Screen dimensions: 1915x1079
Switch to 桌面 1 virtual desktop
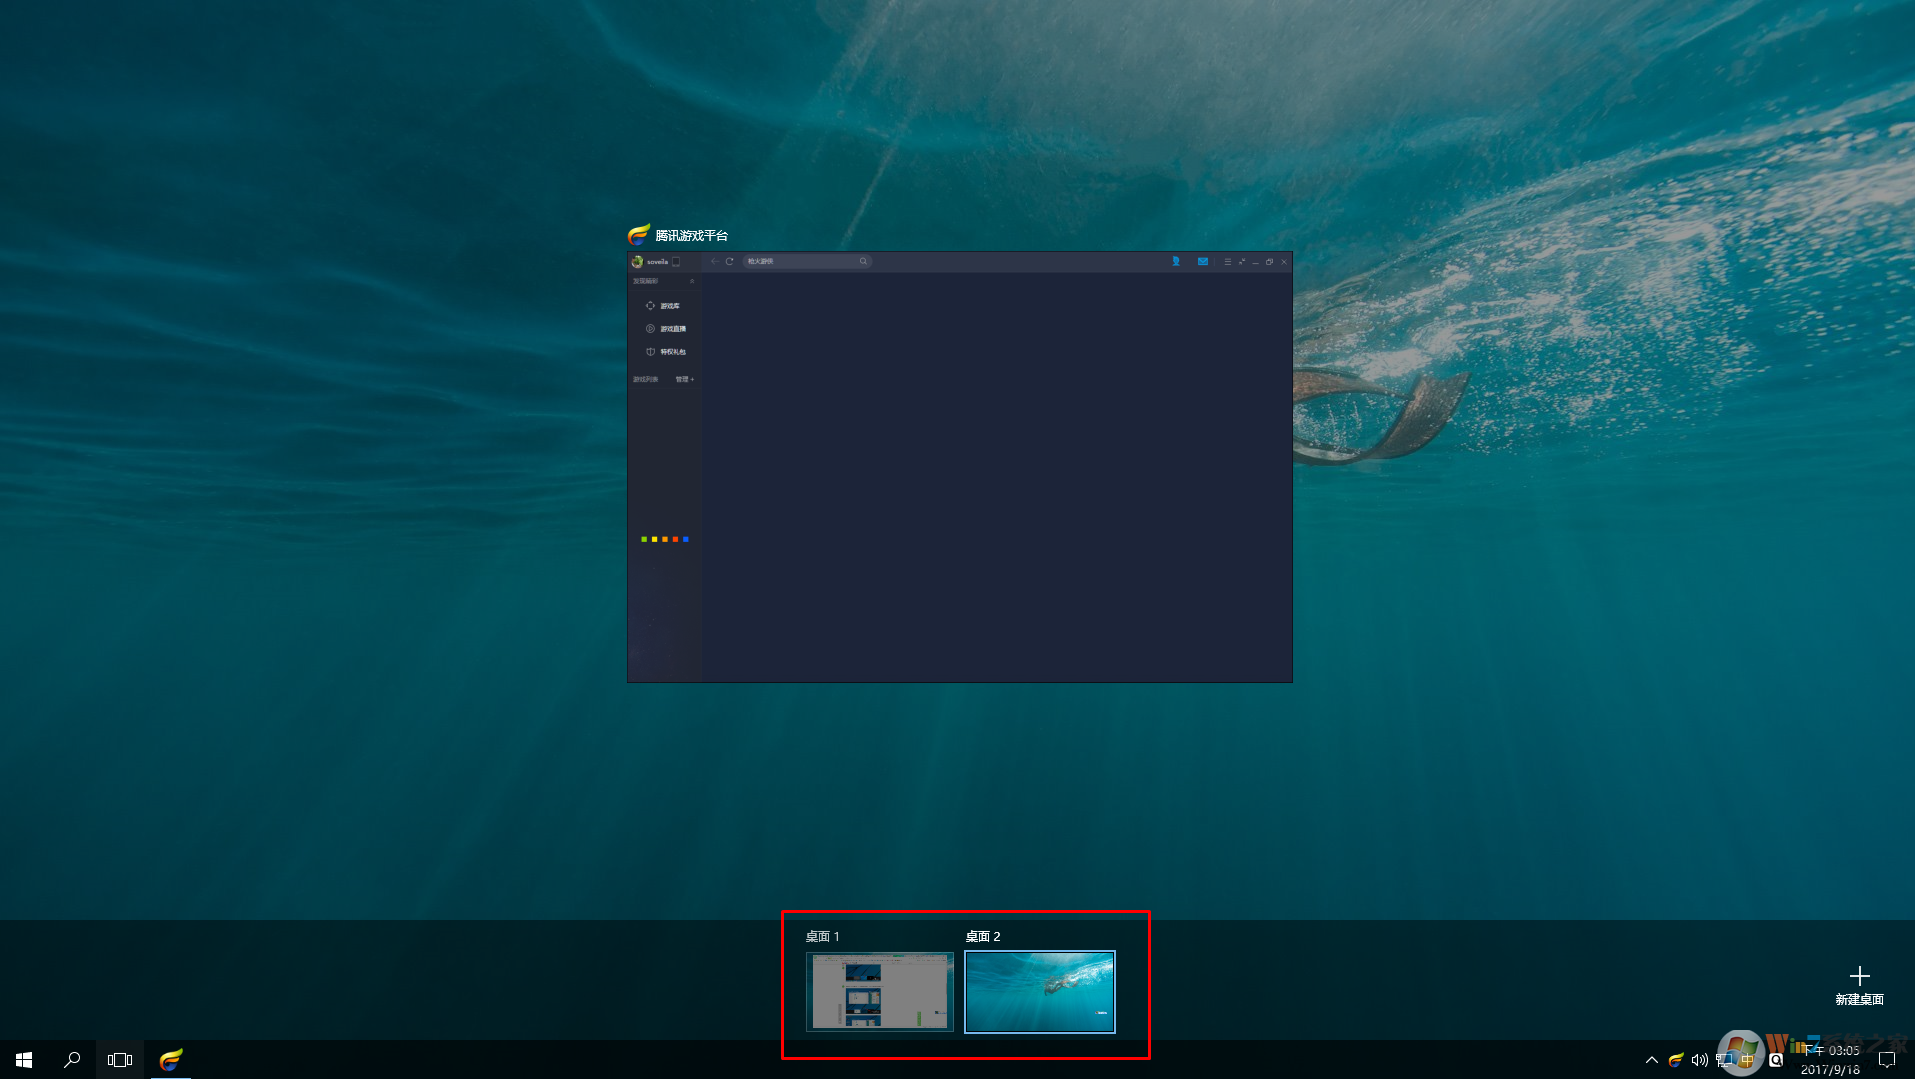(880, 990)
